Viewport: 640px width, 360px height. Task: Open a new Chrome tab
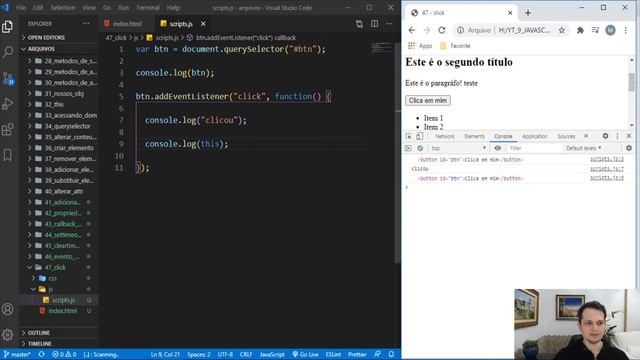pos(528,13)
